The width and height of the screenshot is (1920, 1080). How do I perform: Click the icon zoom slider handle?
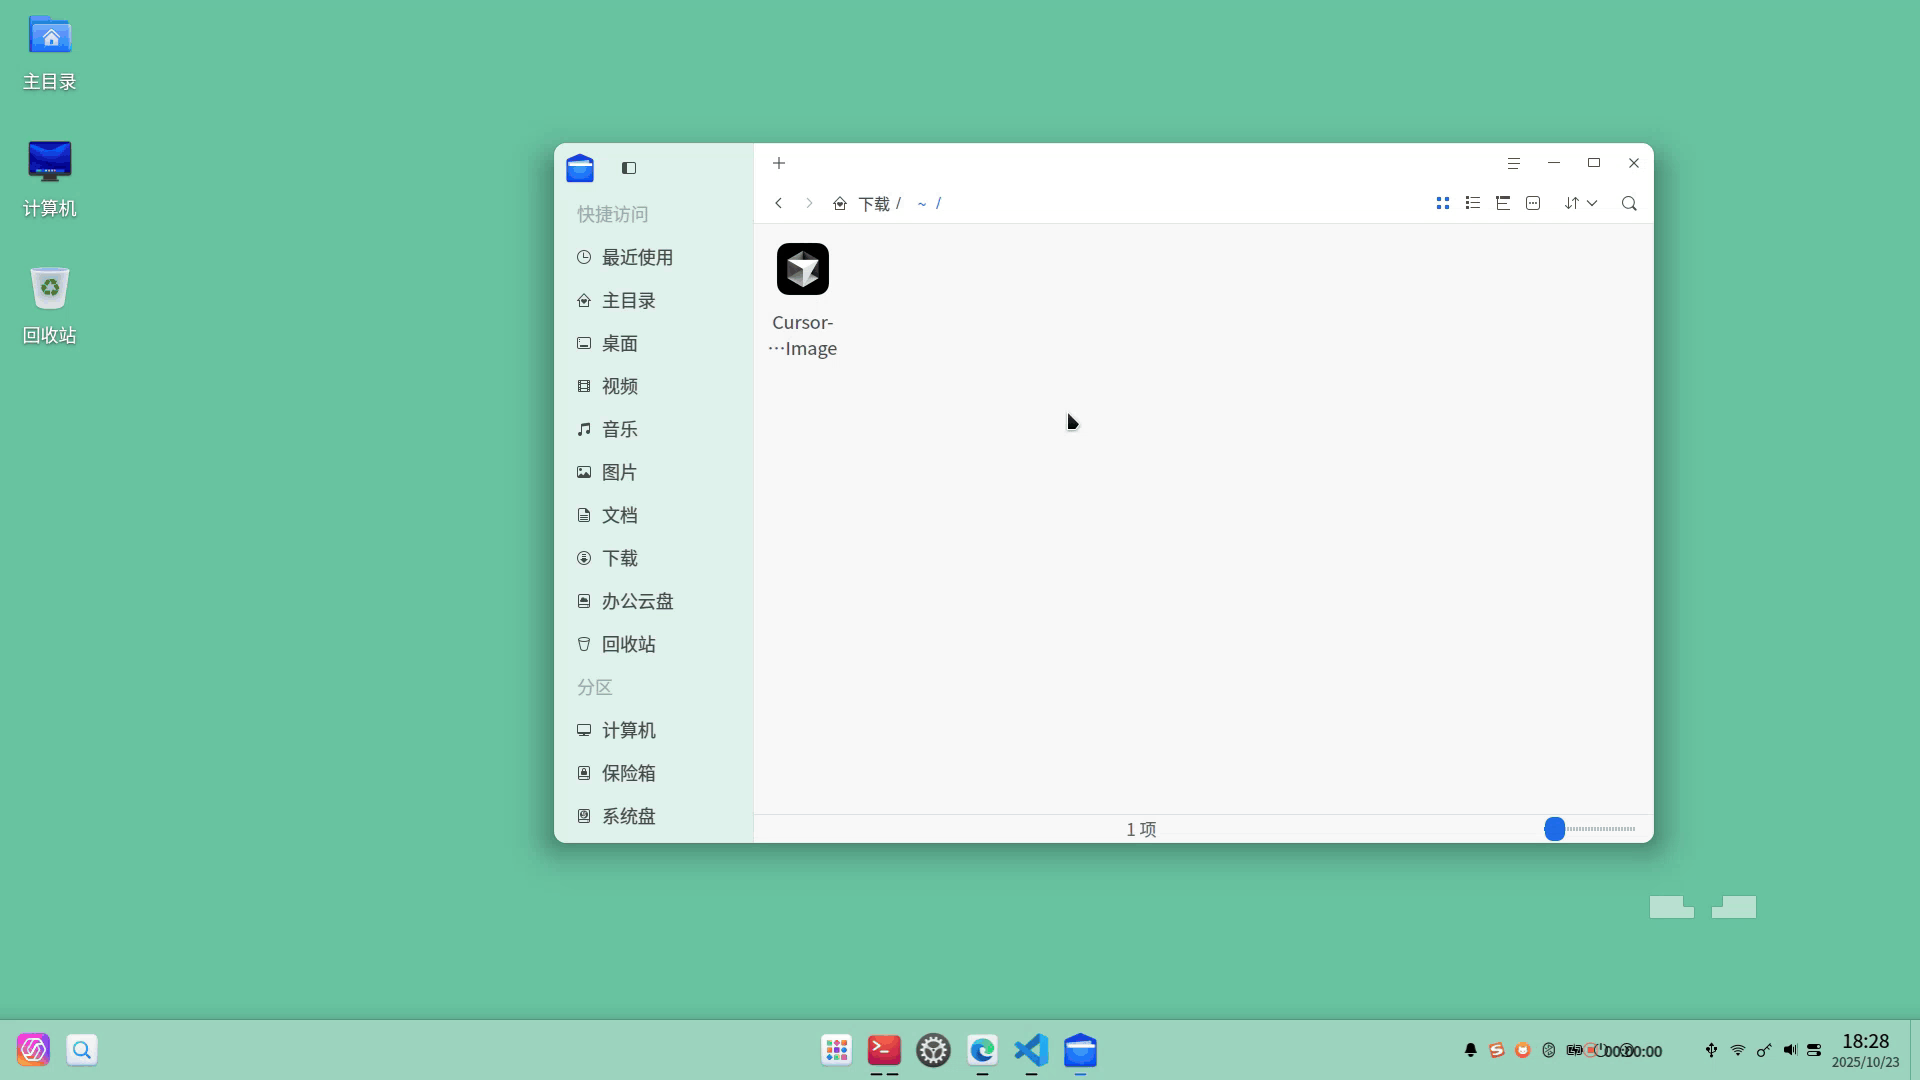point(1554,829)
